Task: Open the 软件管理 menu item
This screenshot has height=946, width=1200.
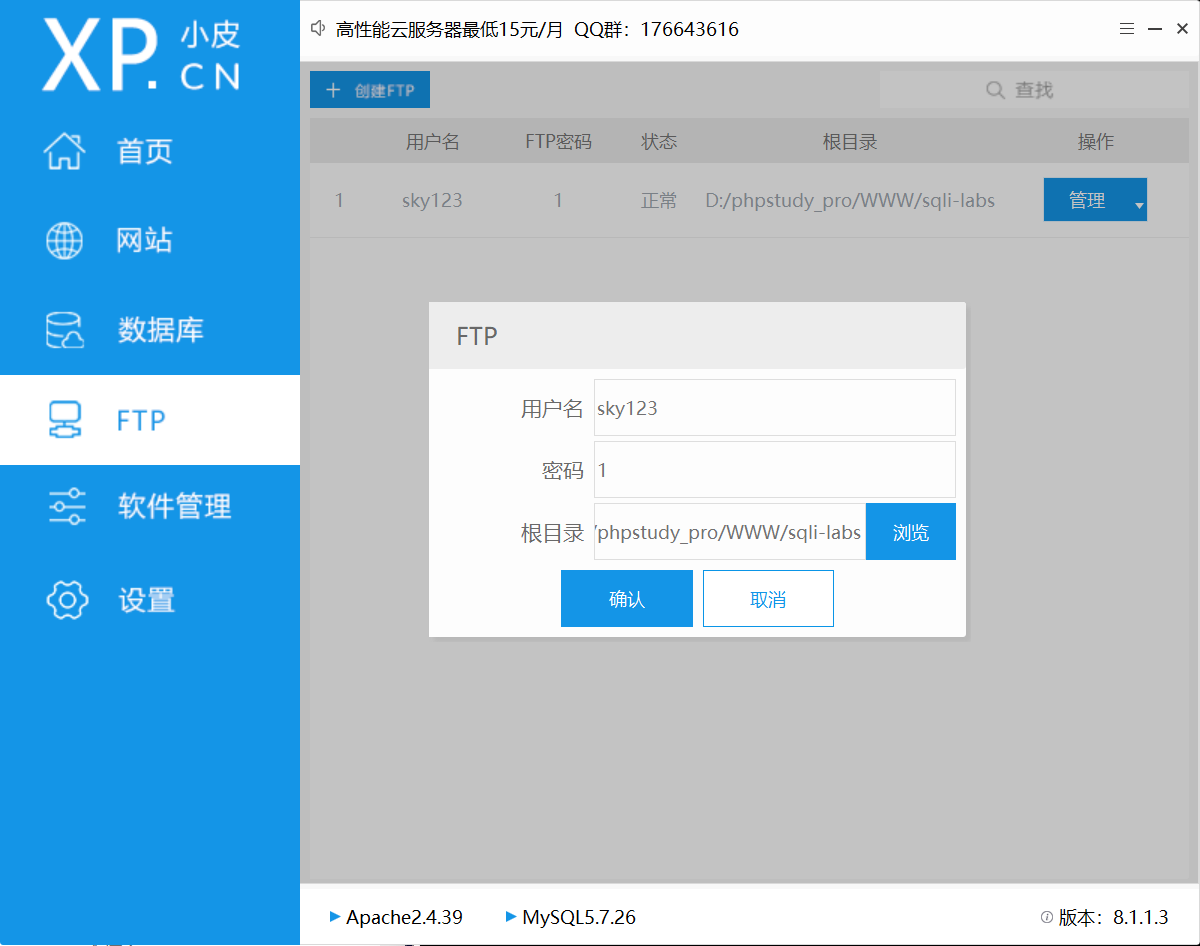Action: point(174,507)
